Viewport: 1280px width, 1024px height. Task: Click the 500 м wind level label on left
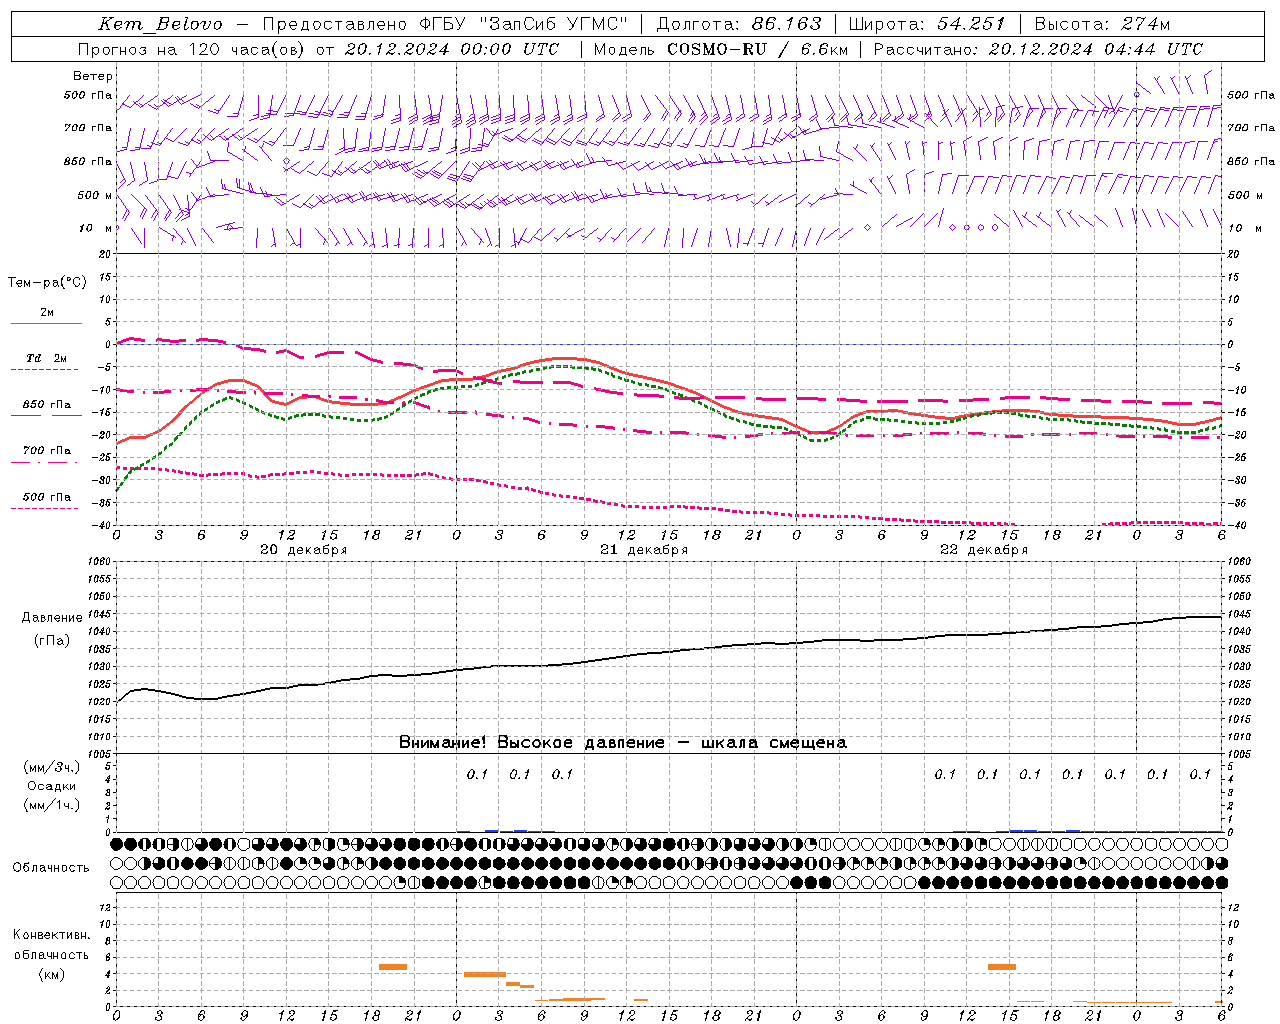(95, 195)
